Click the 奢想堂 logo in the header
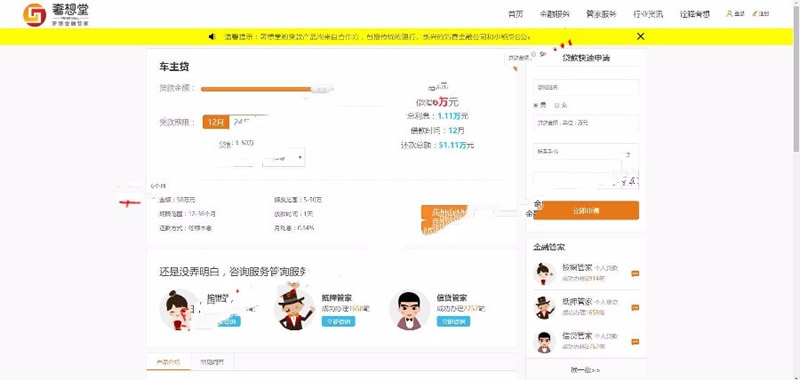The image size is (800, 380). coord(56,14)
